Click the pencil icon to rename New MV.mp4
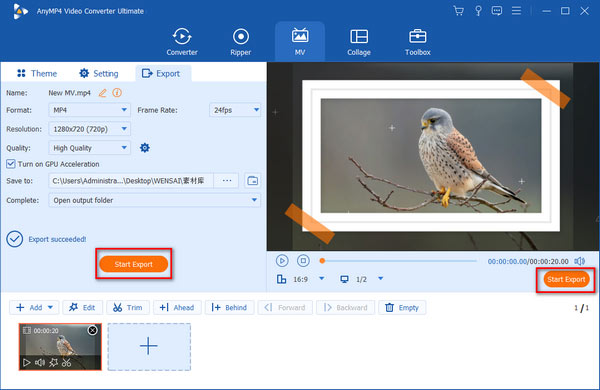600x390 pixels. pyautogui.click(x=103, y=93)
